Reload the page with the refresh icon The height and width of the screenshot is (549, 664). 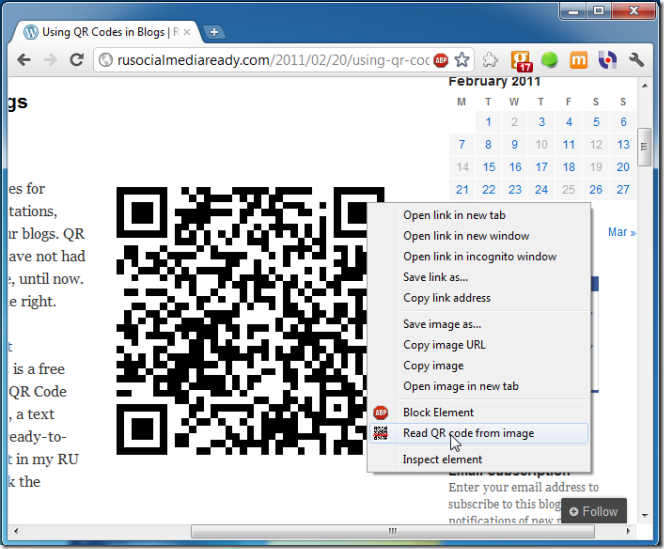click(x=77, y=60)
